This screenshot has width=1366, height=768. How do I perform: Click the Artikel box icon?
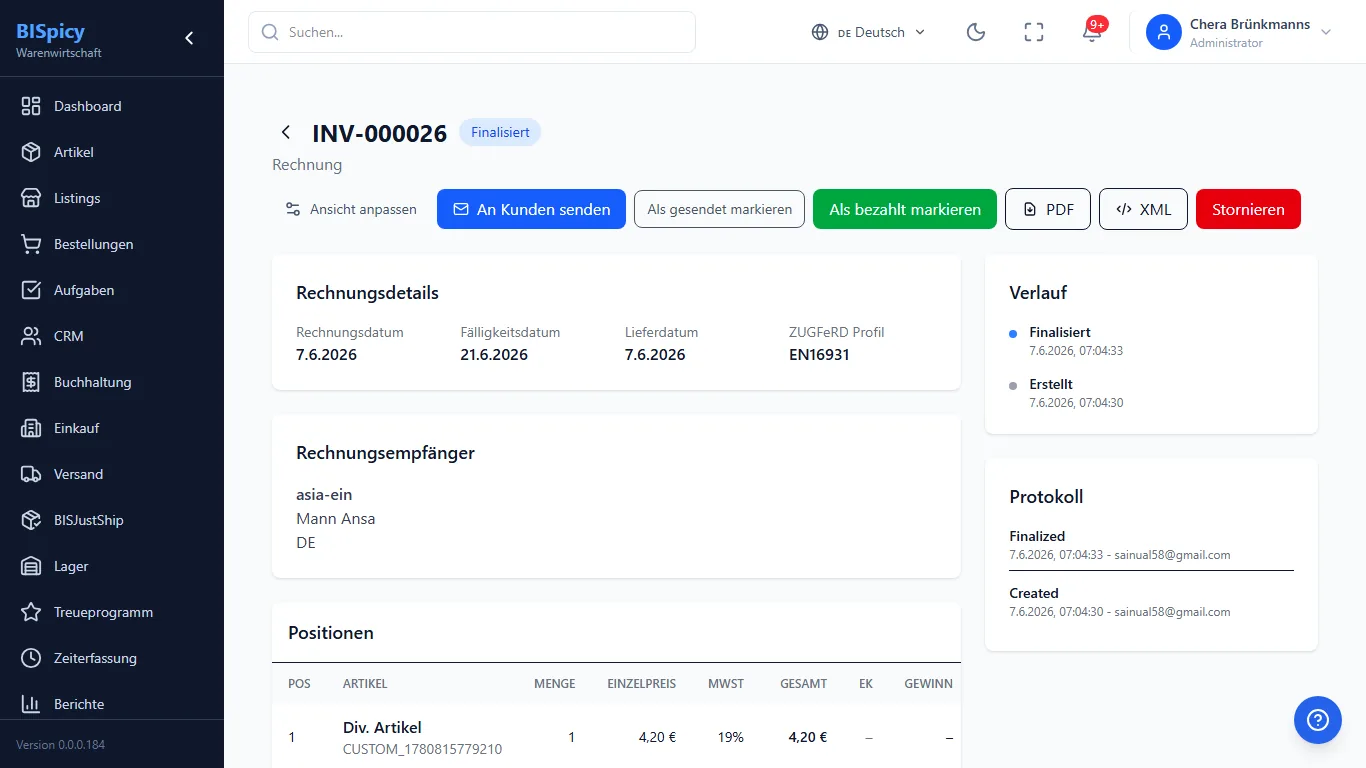(31, 152)
